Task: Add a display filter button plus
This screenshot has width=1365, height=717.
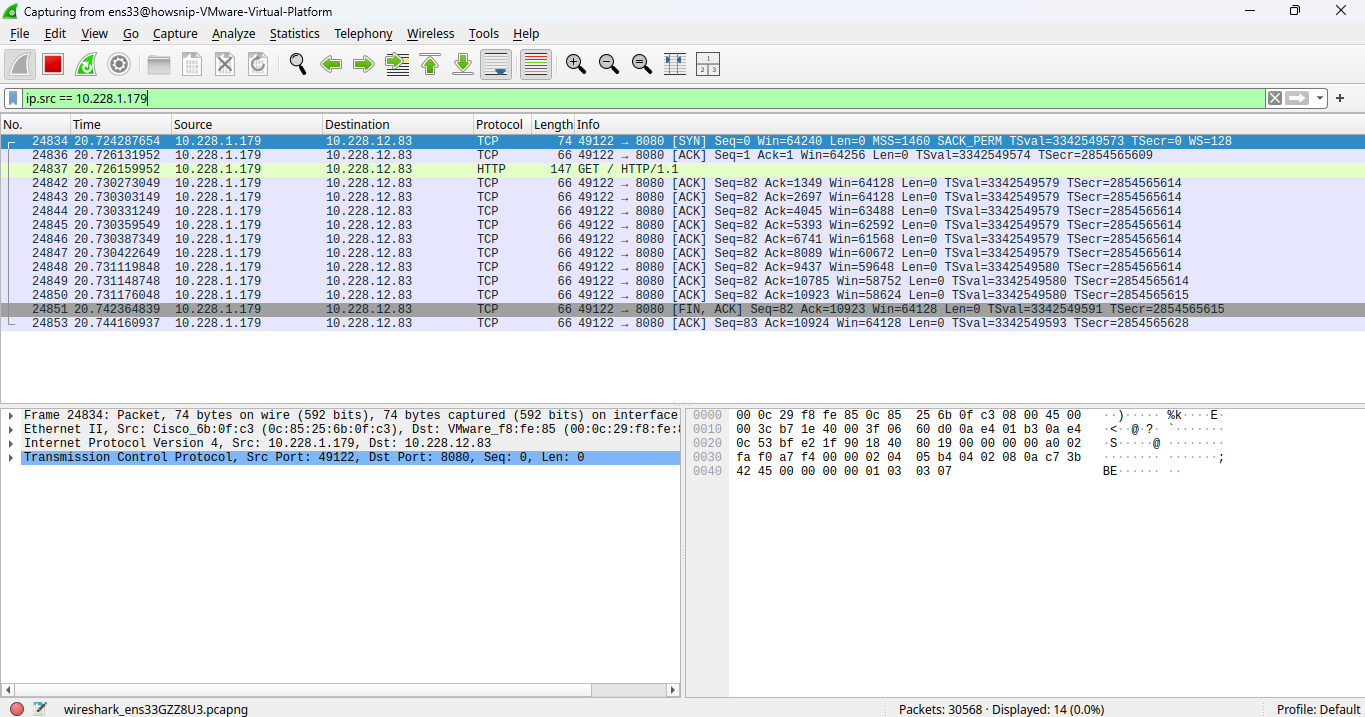Action: click(x=1340, y=98)
